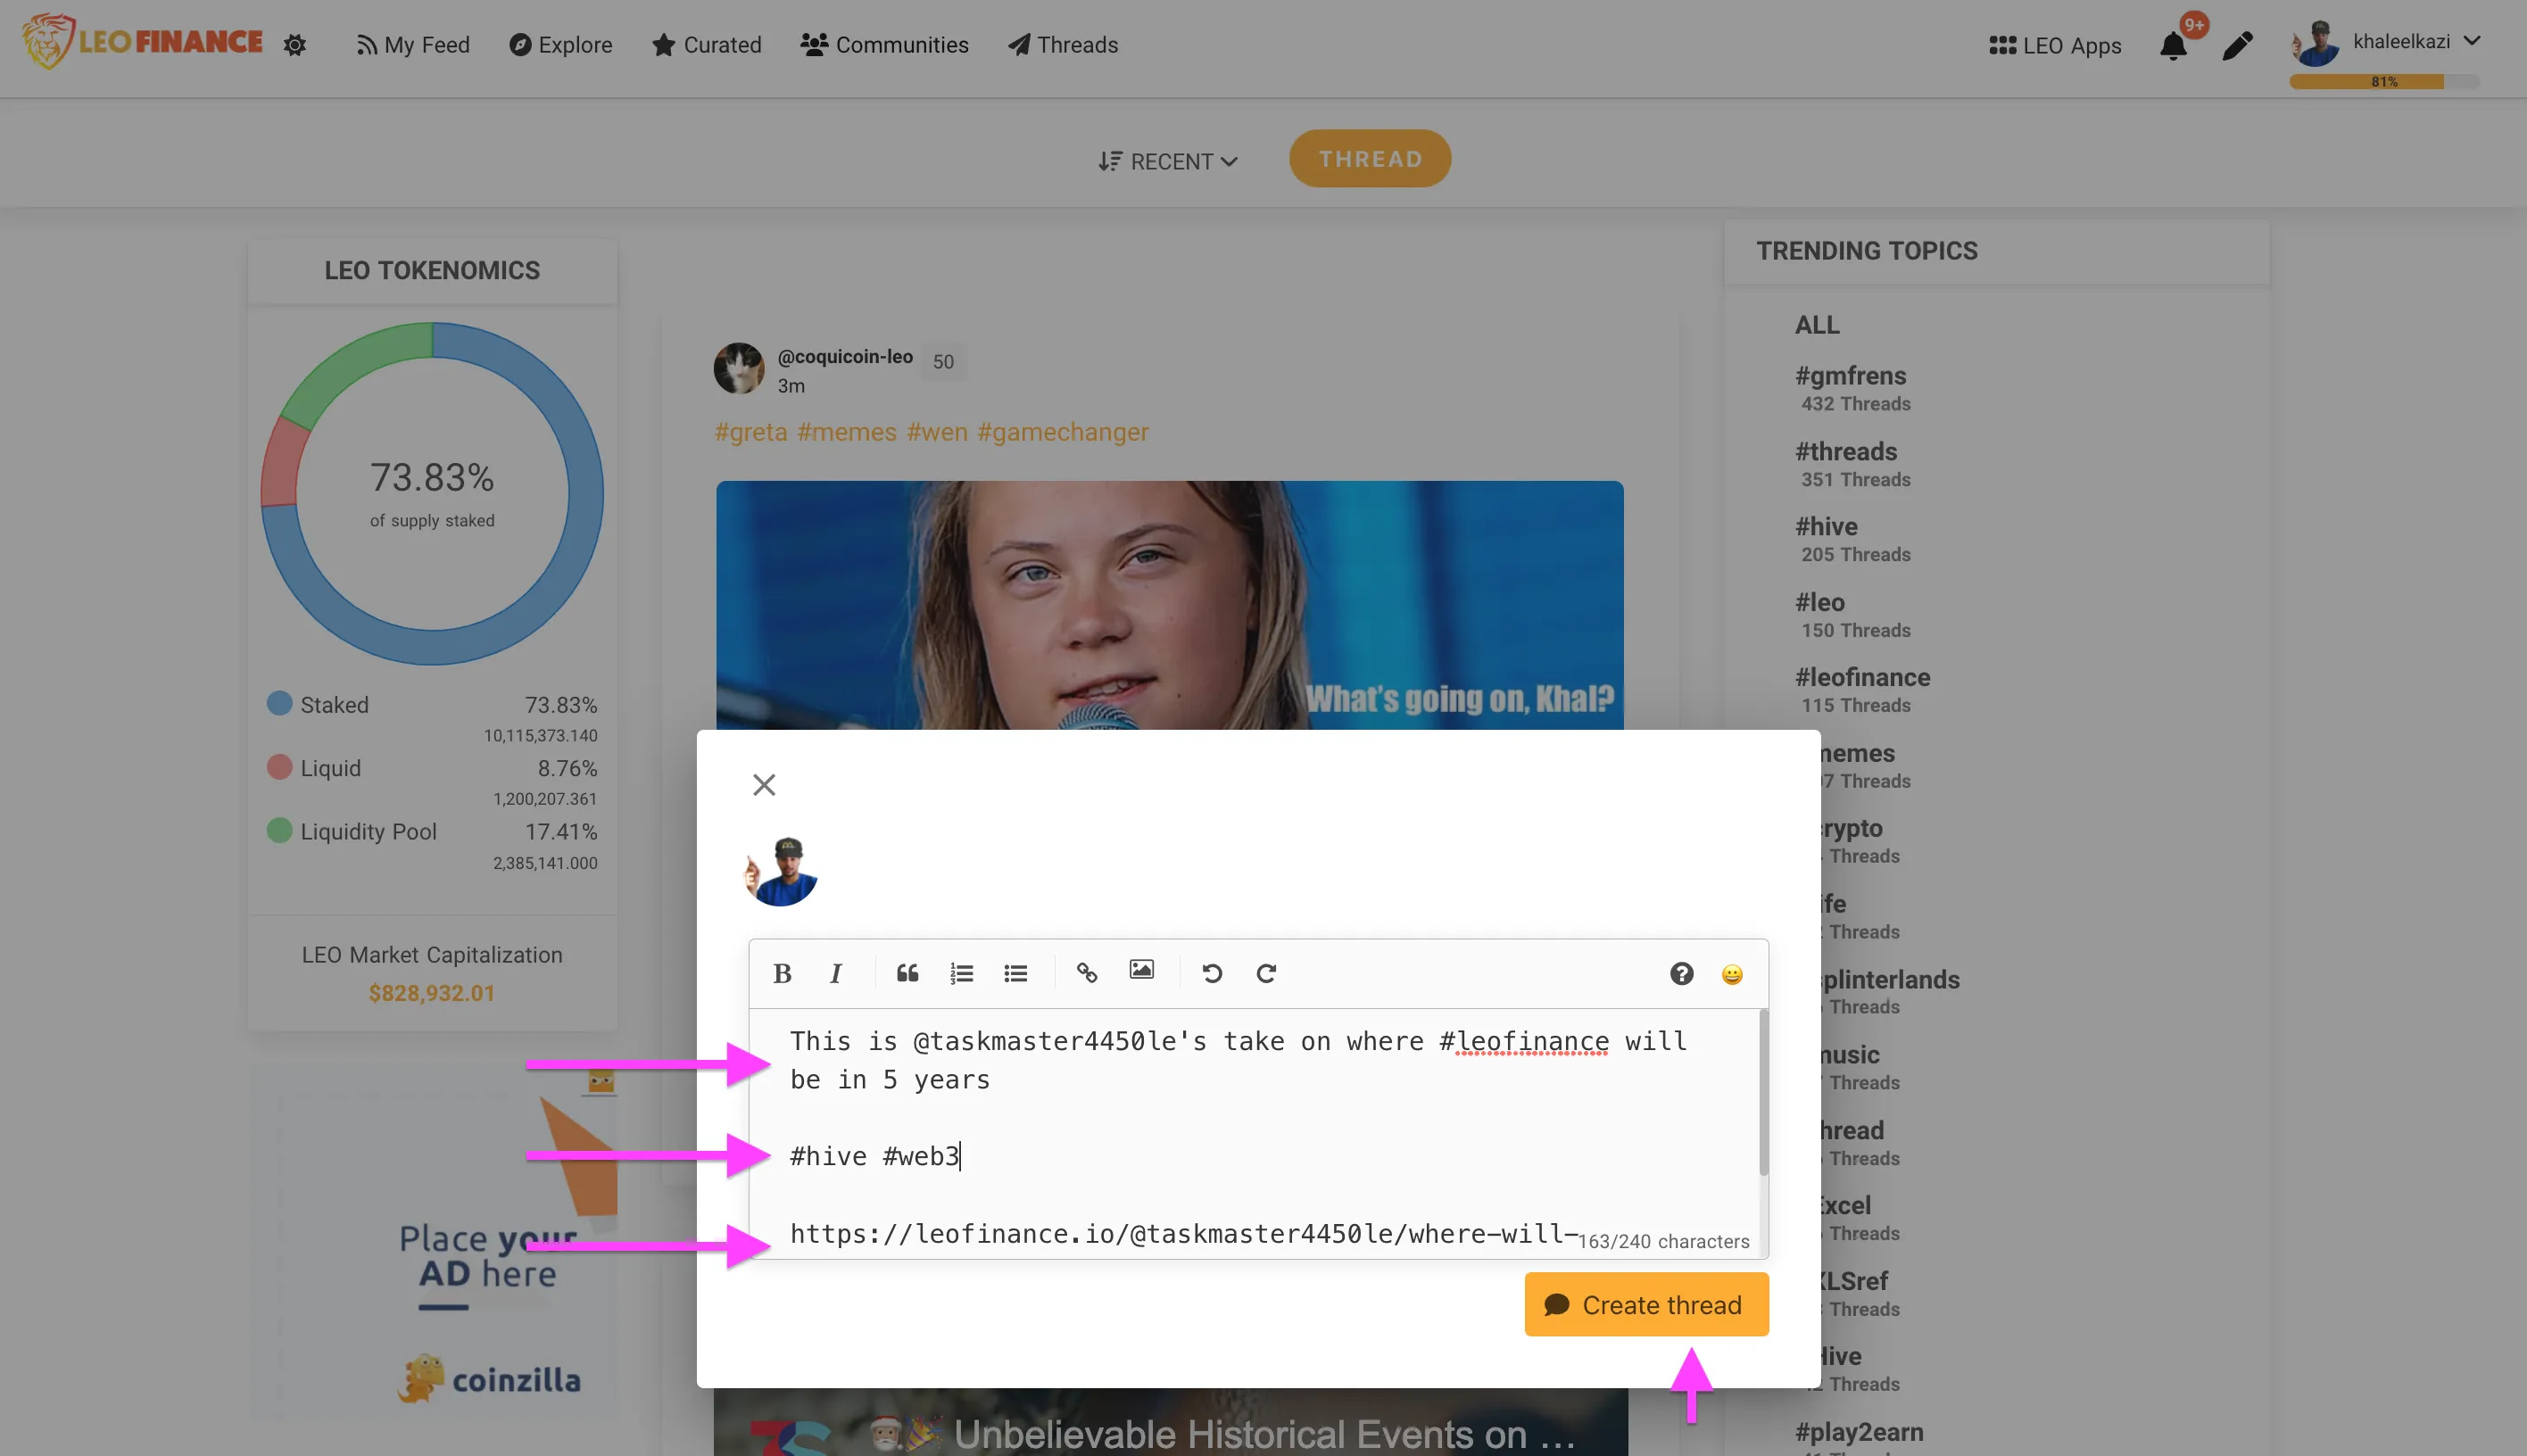This screenshot has width=2527, height=1456.
Task: Open @coquicoin-leo's profile link
Action: pos(845,356)
